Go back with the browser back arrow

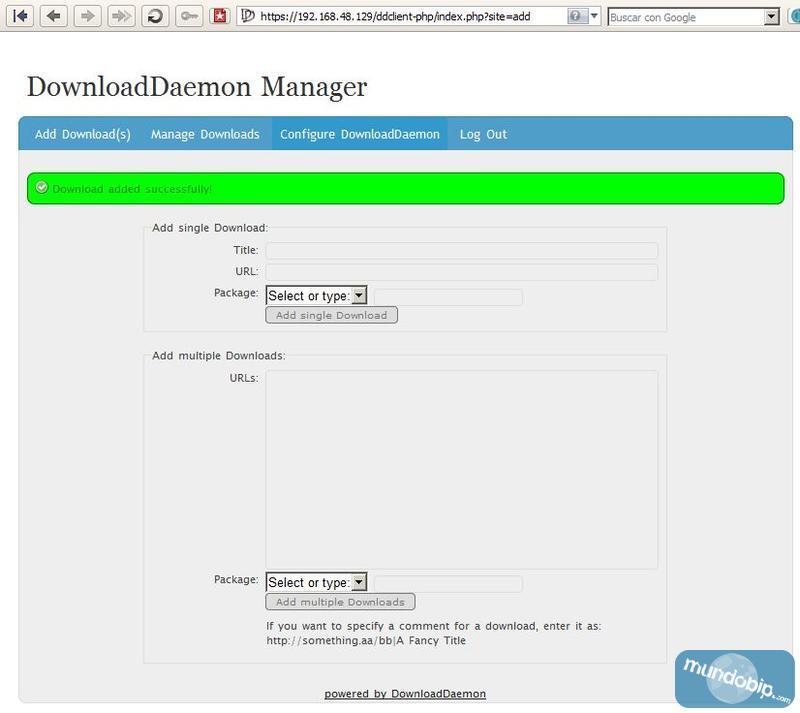tap(54, 16)
